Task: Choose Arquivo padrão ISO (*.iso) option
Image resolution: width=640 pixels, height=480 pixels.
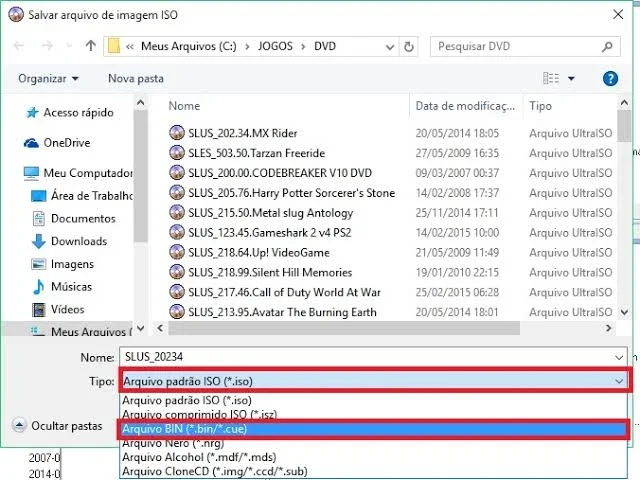Action: [x=373, y=400]
